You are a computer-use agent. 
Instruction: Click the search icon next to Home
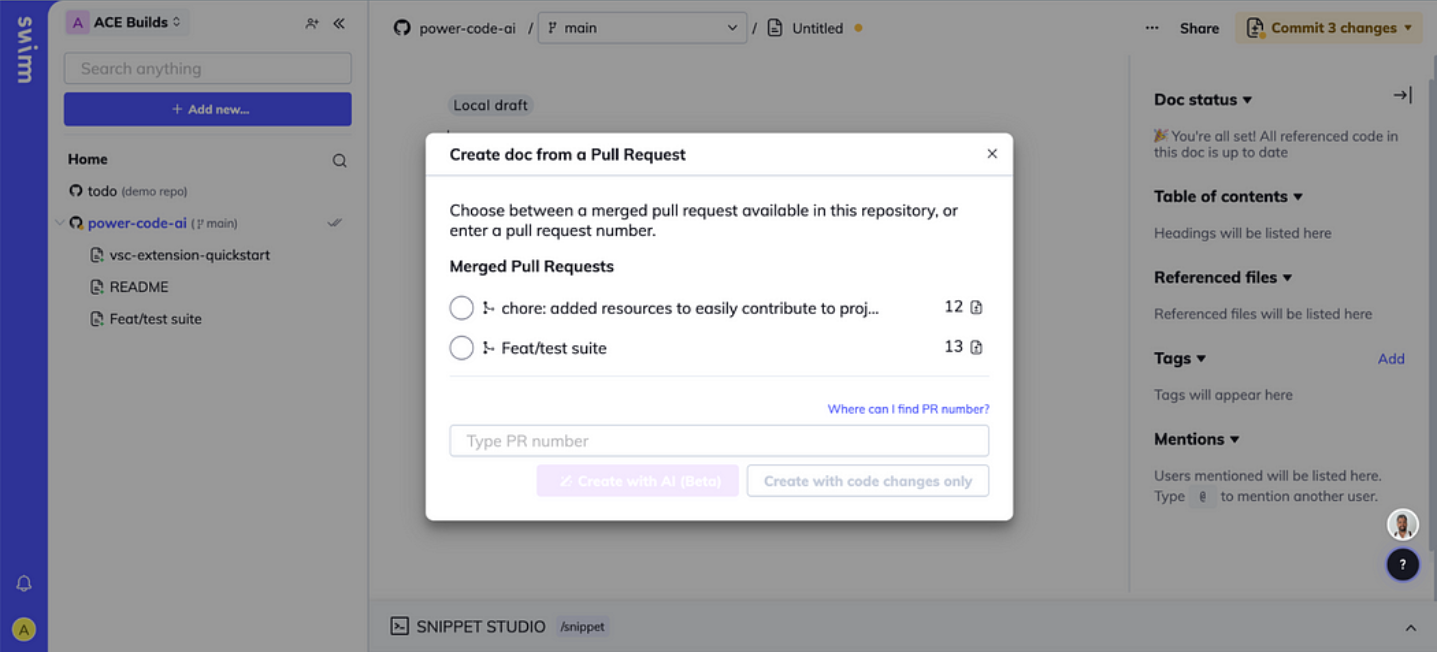pos(340,160)
